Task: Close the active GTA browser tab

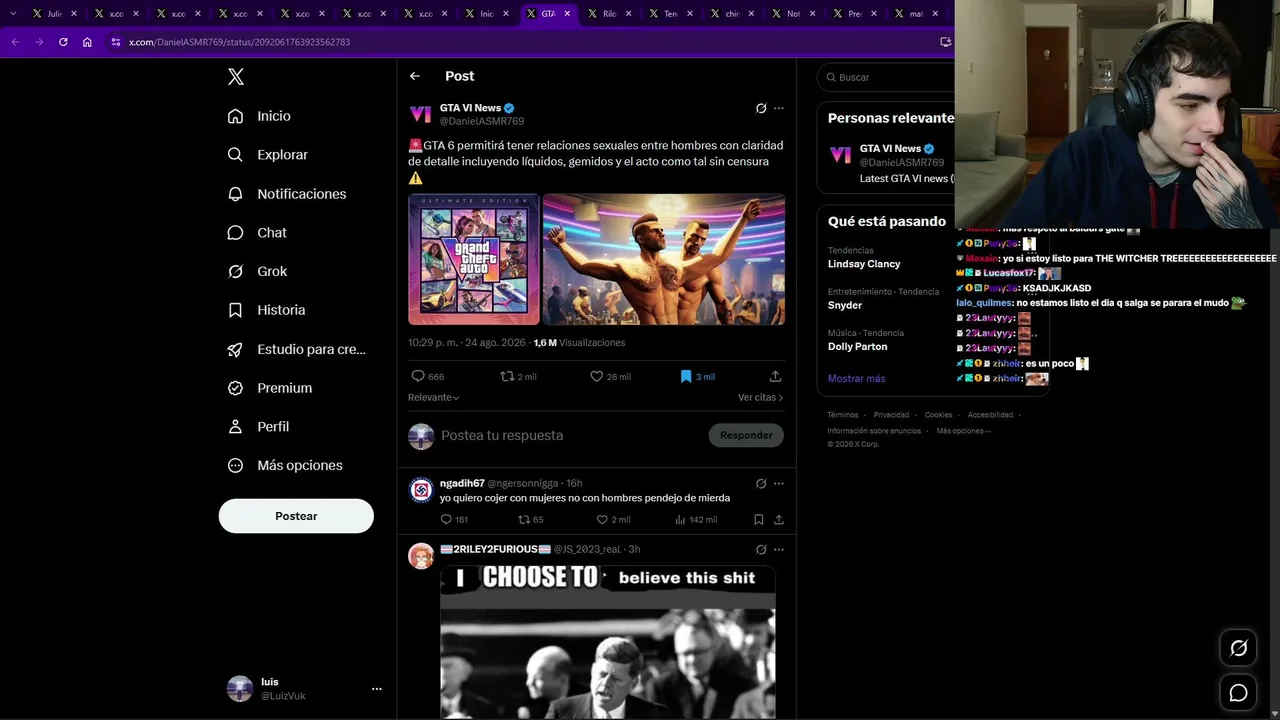Action: click(x=567, y=14)
